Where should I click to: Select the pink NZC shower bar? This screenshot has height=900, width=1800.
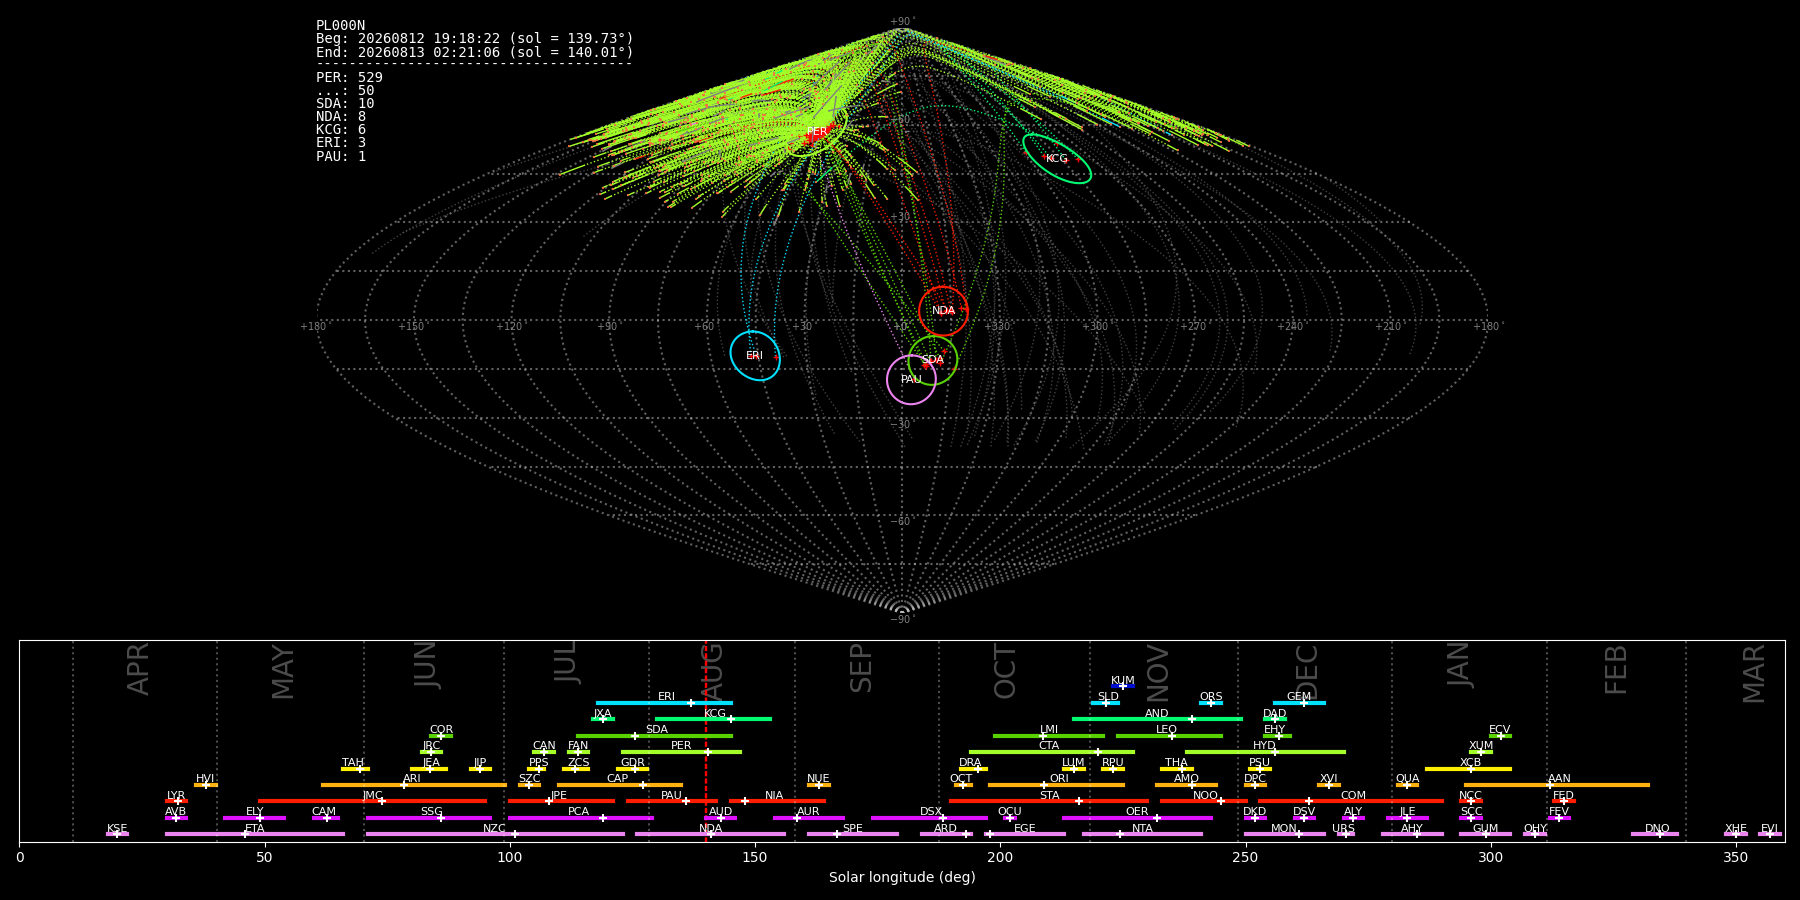click(495, 834)
